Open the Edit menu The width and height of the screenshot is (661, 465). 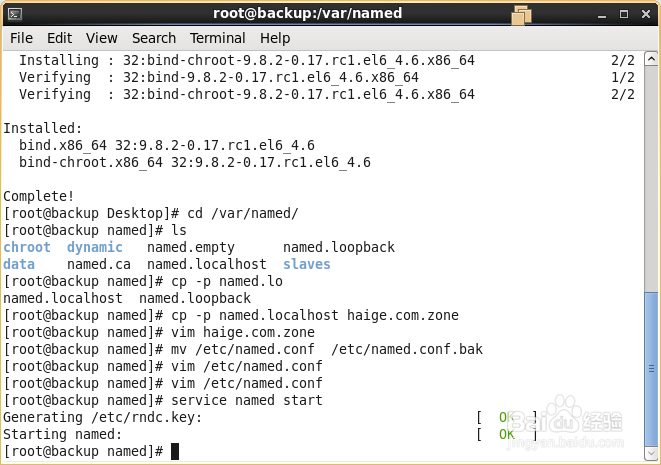[59, 38]
